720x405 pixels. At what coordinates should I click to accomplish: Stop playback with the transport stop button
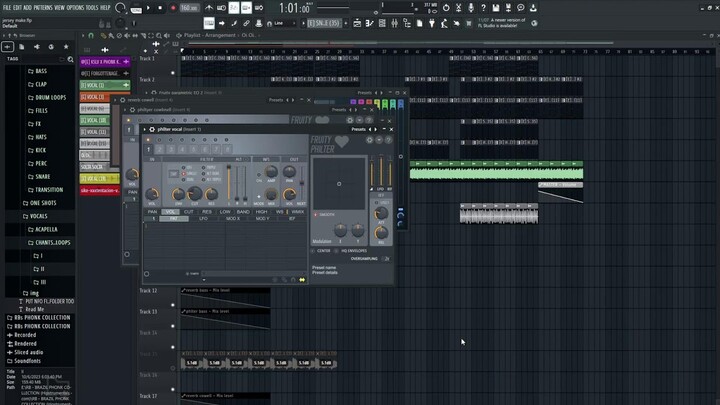160,8
